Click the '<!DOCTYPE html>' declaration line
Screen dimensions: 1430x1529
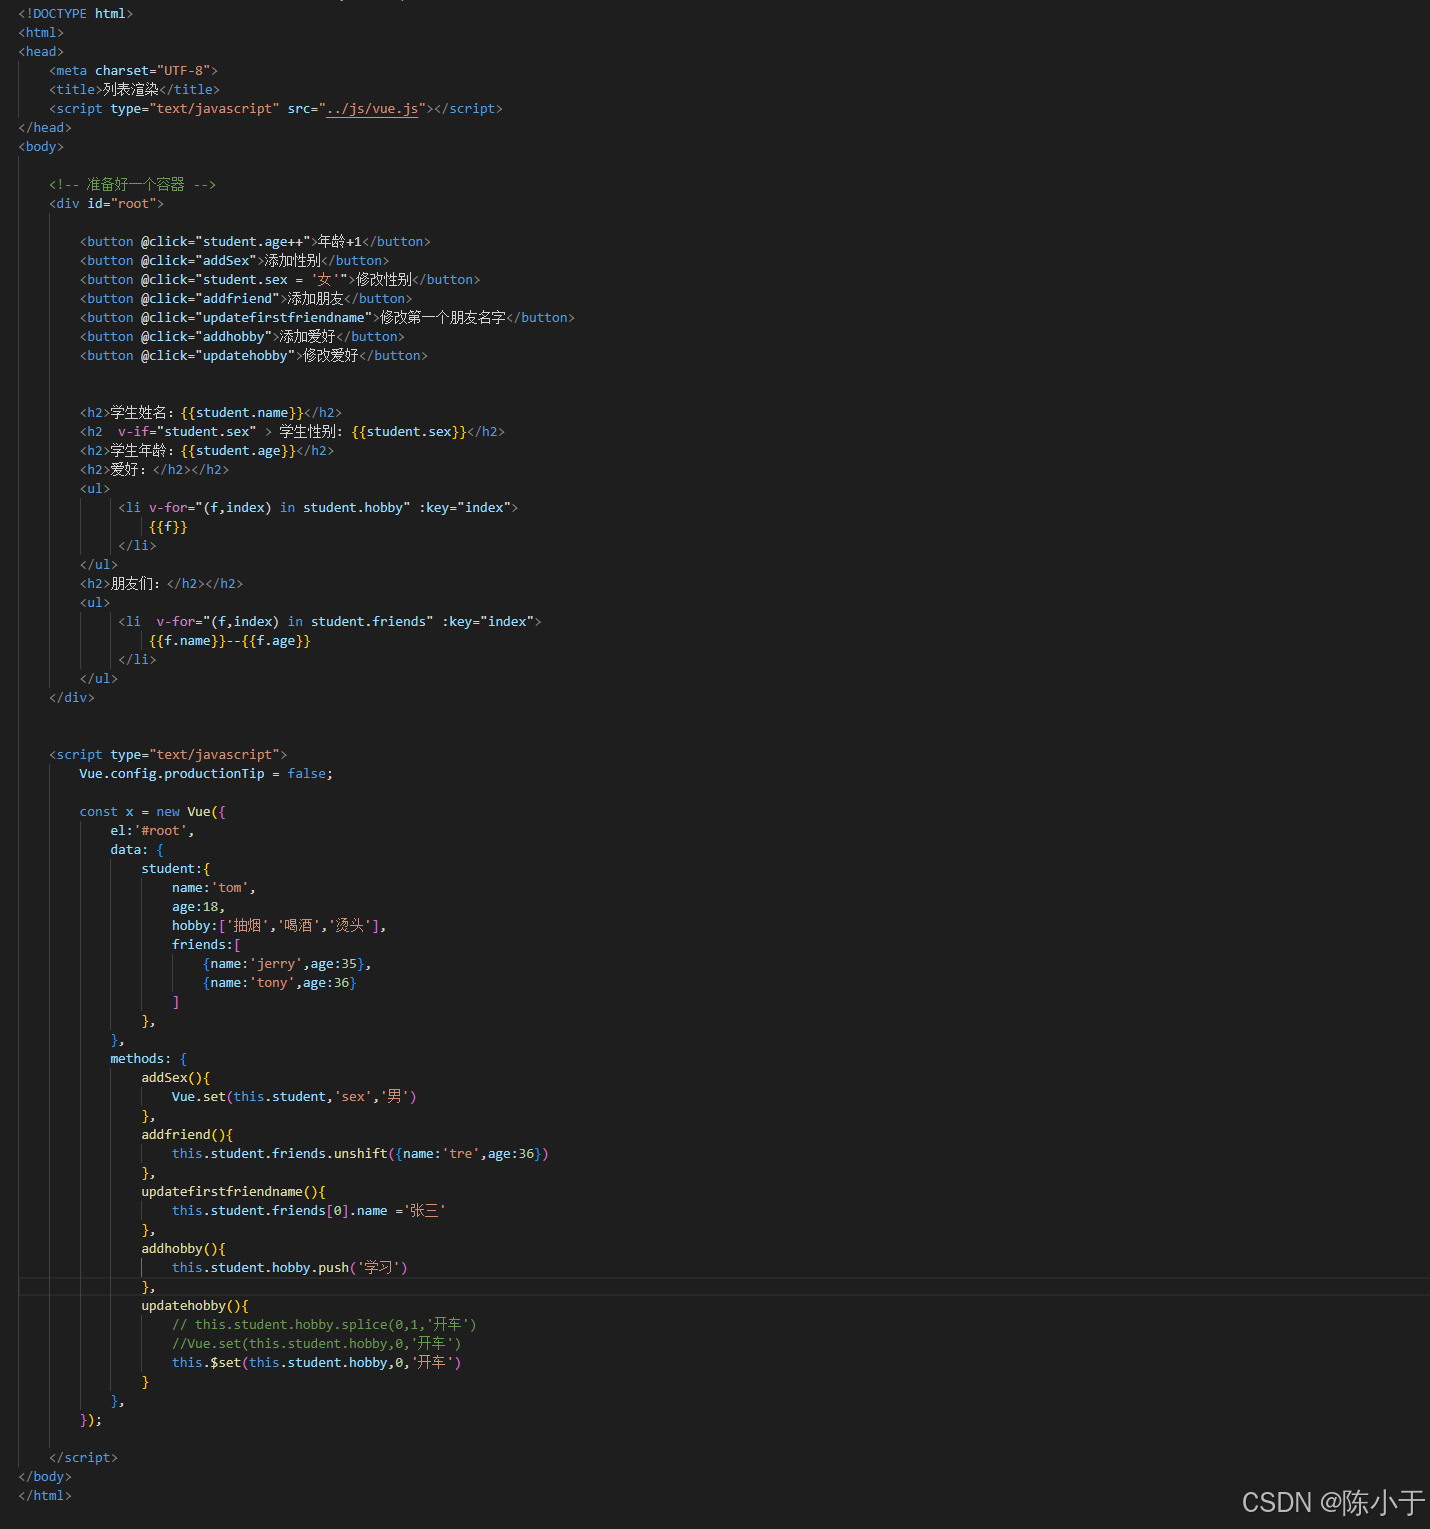click(x=75, y=13)
